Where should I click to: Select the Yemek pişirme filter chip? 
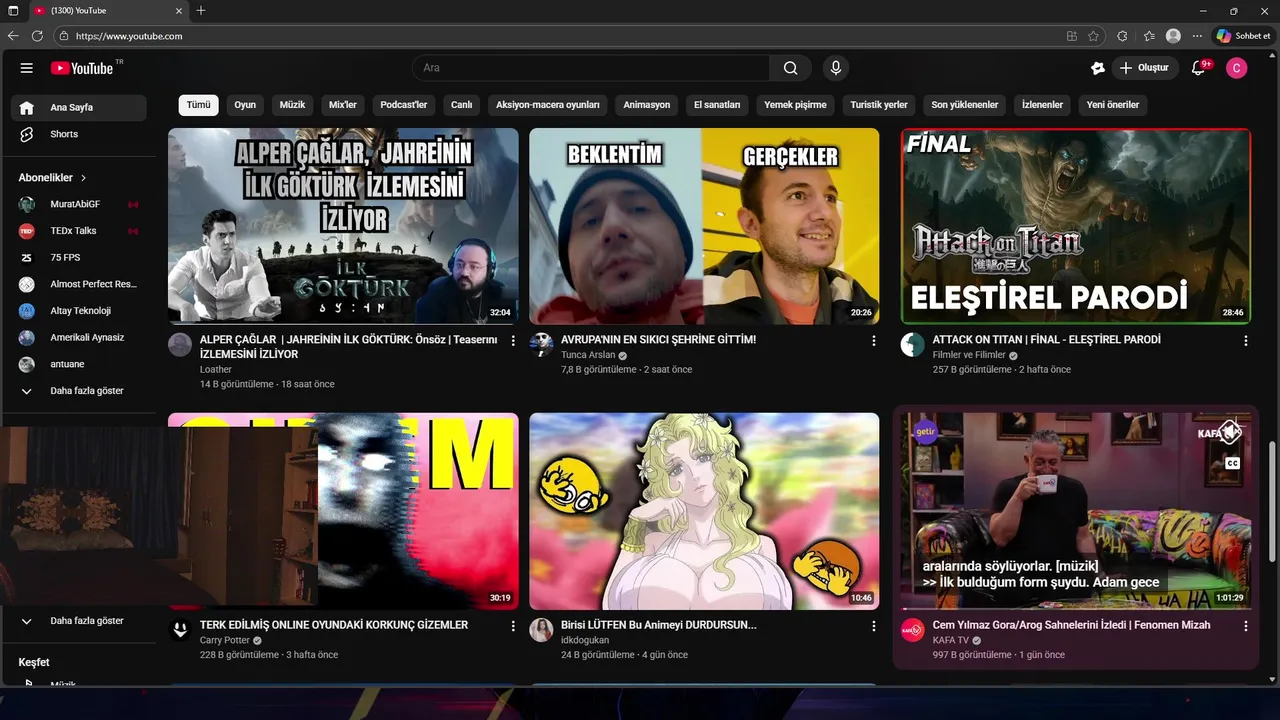(795, 105)
